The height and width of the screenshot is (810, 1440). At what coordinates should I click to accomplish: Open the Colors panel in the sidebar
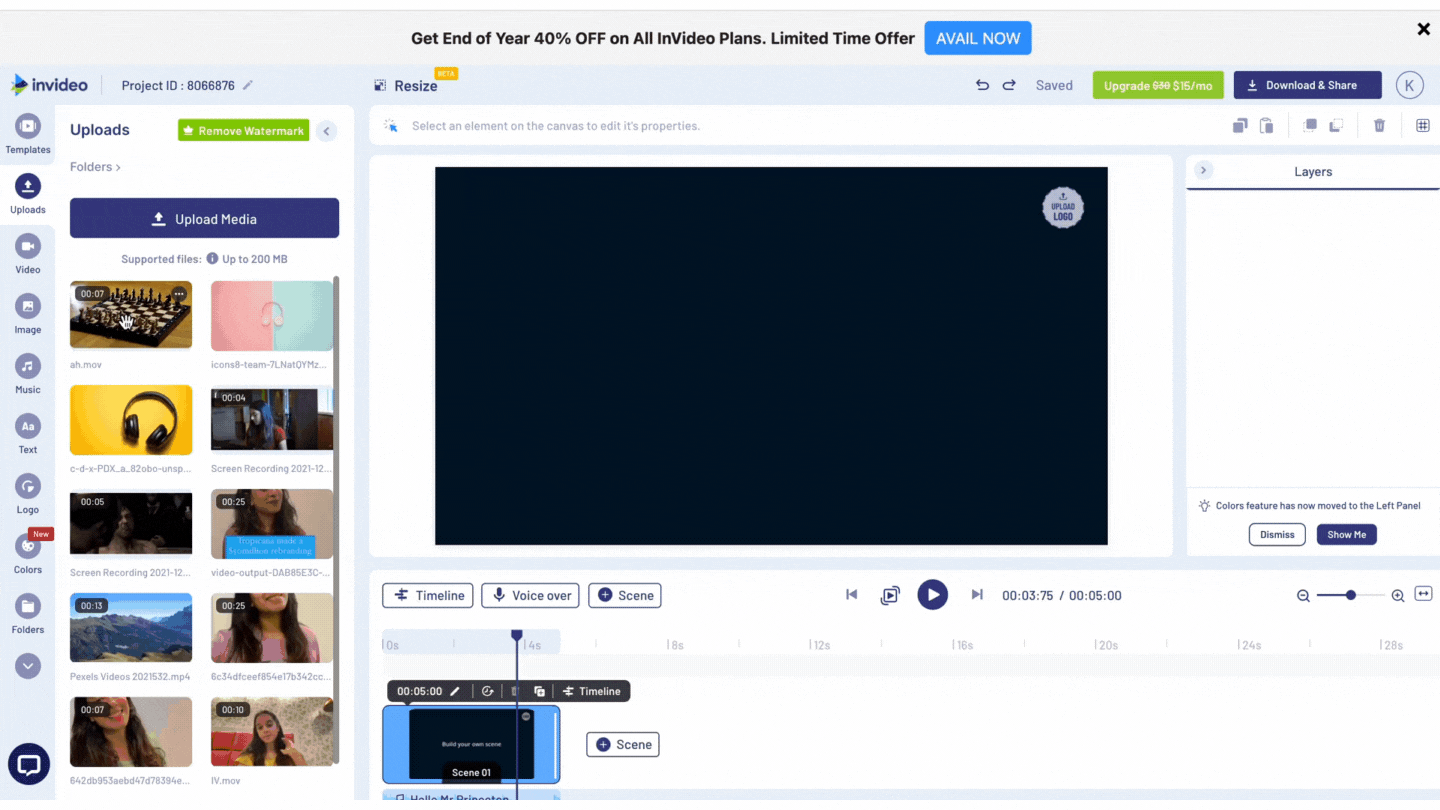point(28,554)
